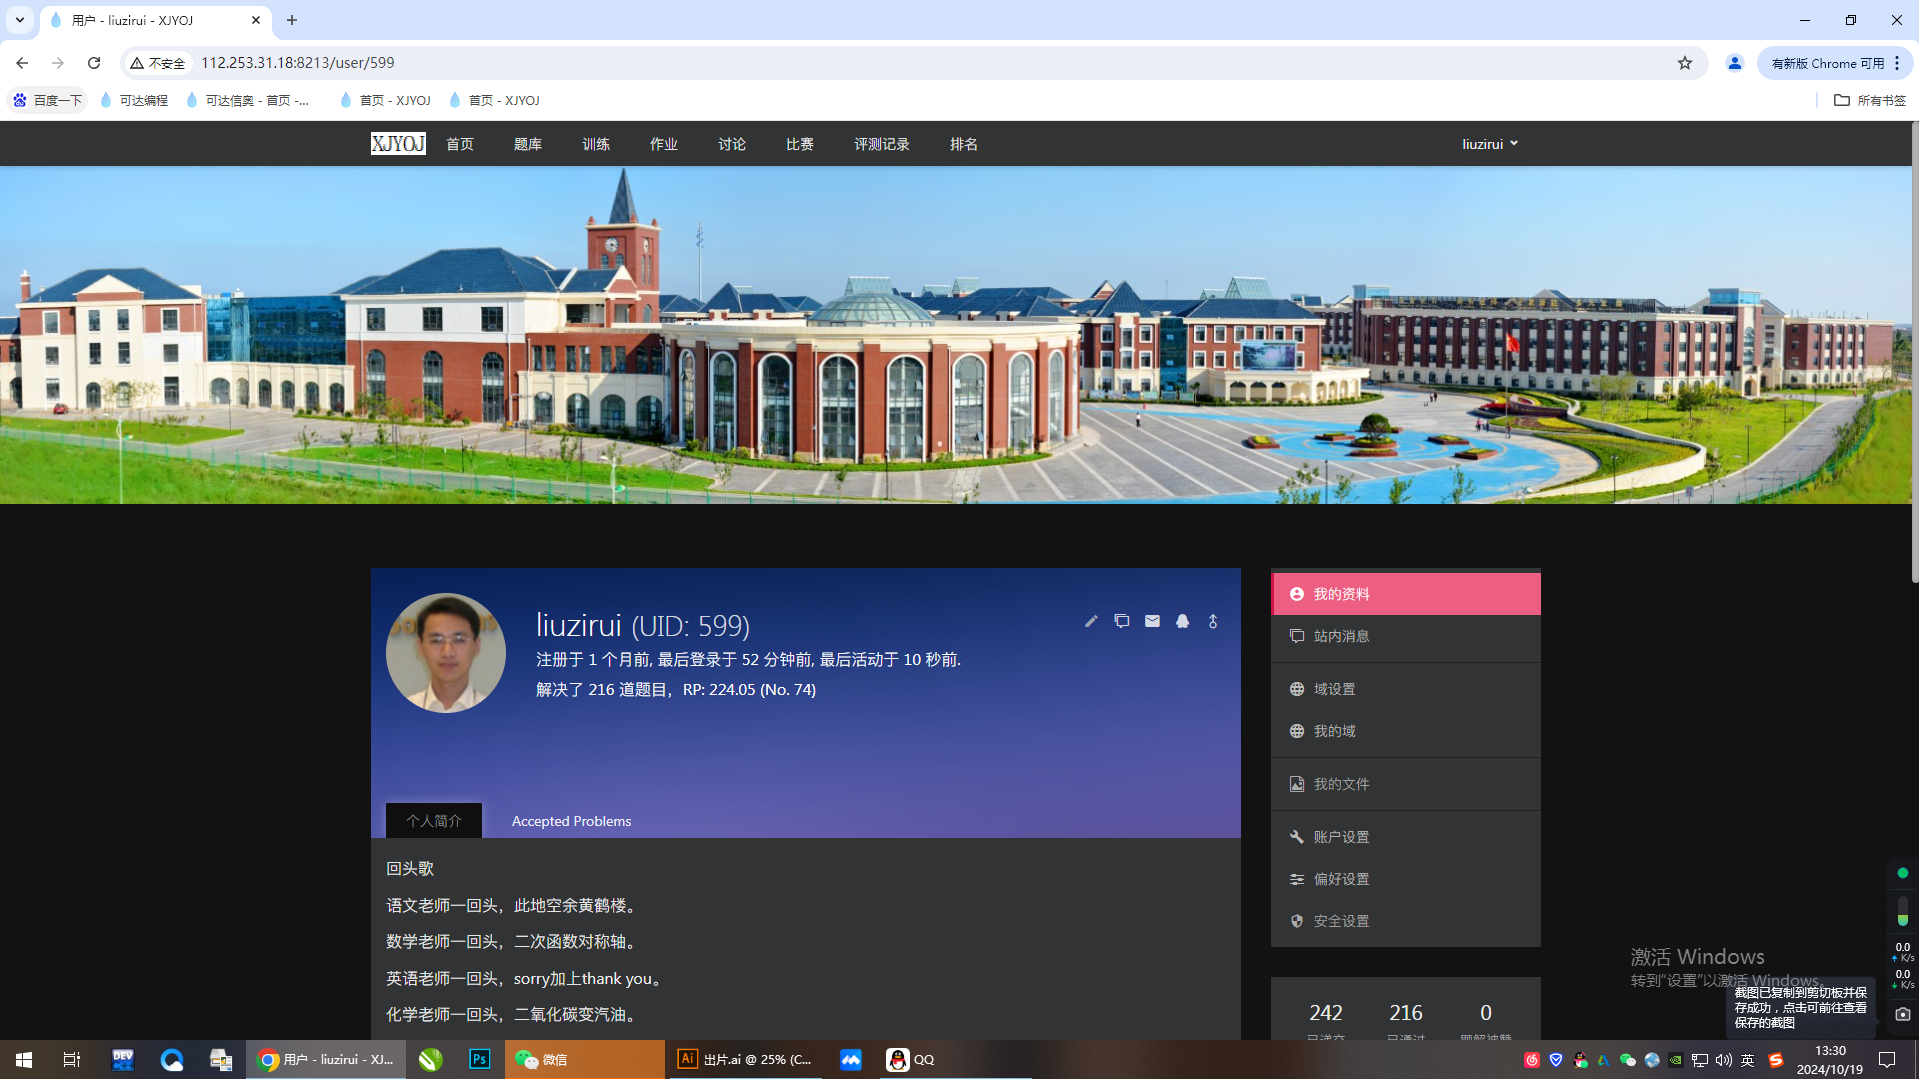Open Photoshop from the taskbar

click(x=480, y=1059)
